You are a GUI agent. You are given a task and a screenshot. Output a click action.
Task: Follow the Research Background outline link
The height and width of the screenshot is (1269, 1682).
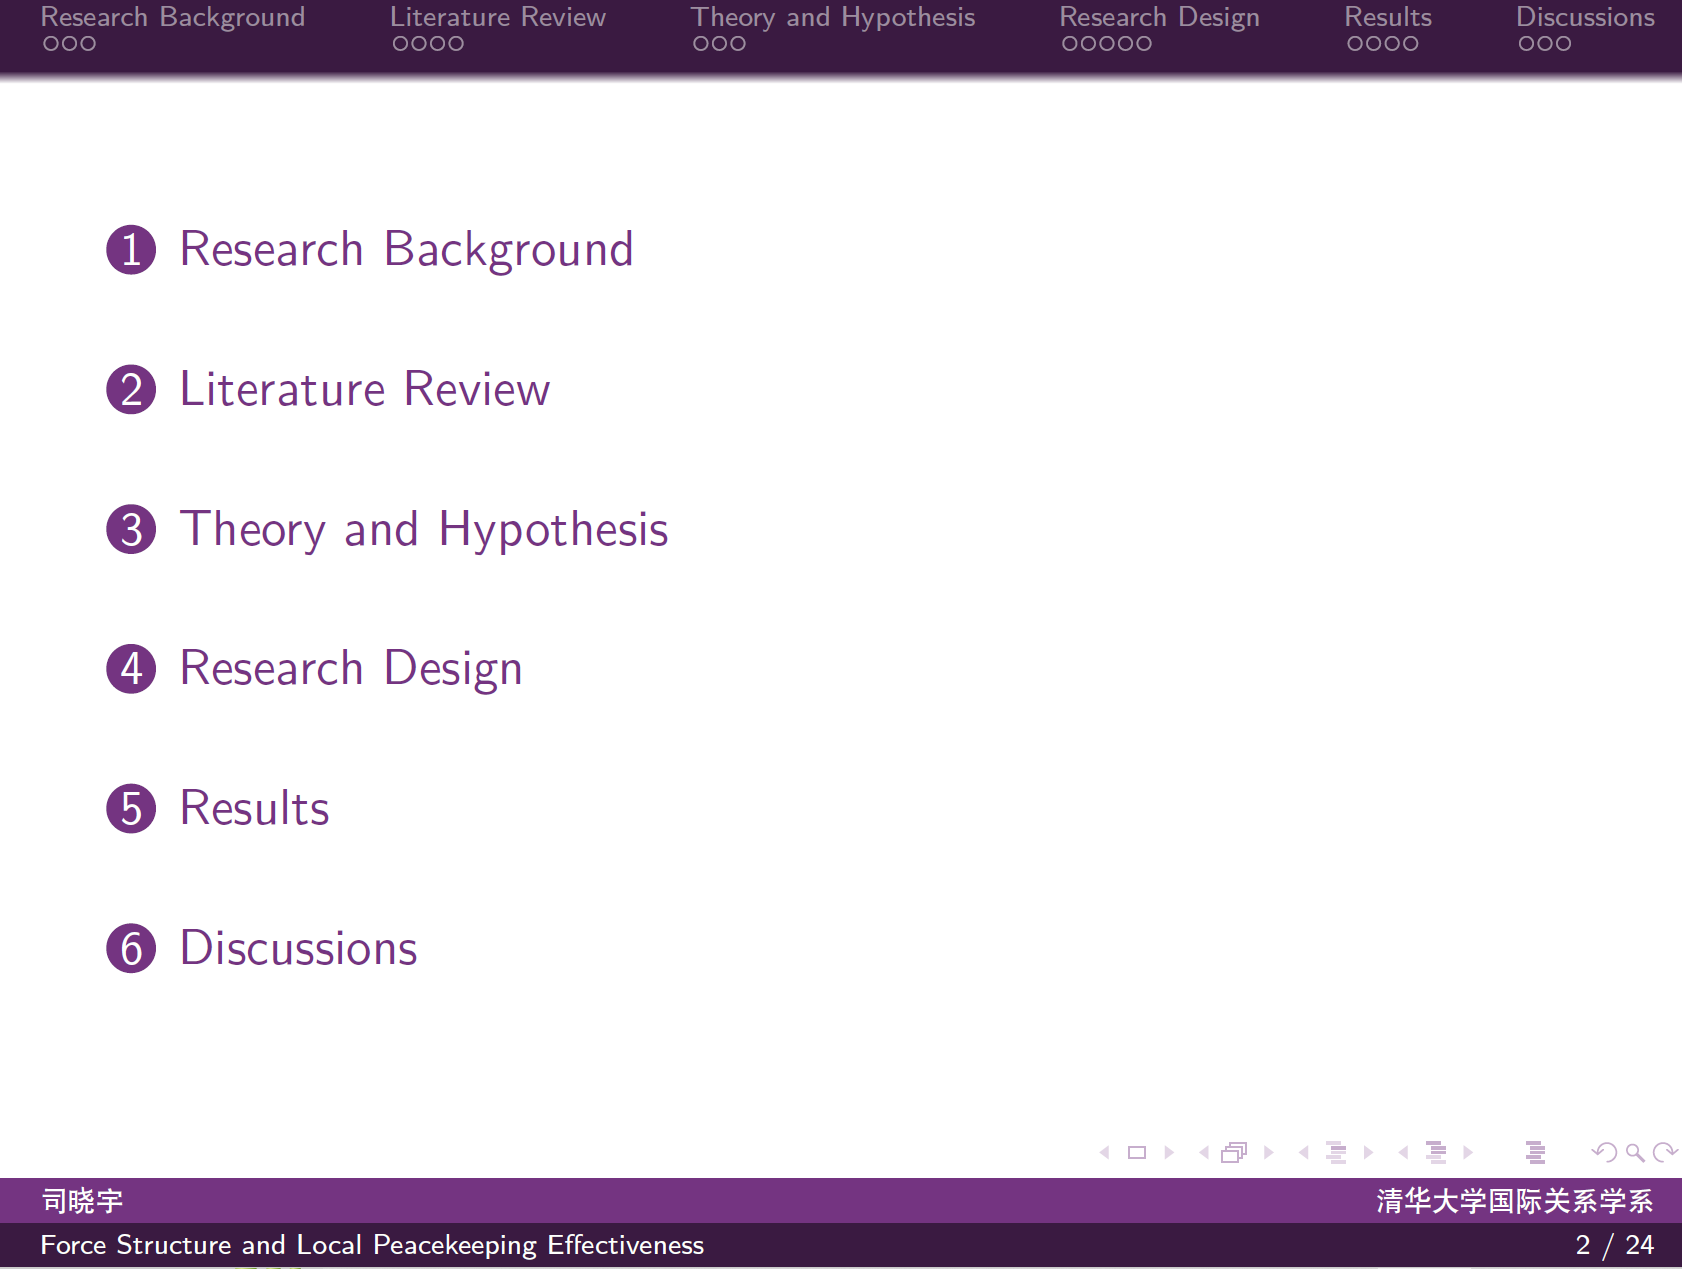407,249
